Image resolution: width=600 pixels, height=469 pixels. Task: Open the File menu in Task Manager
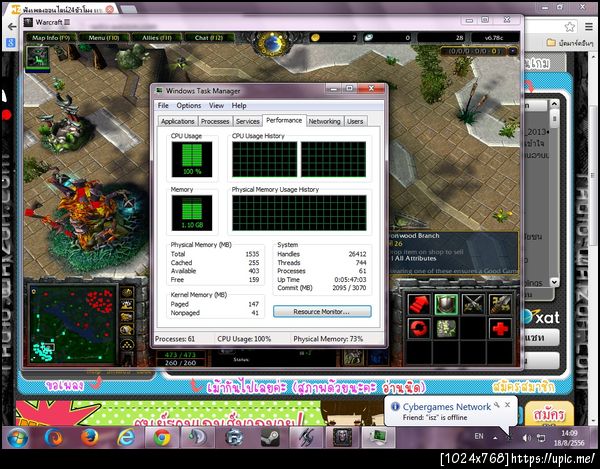coord(163,106)
